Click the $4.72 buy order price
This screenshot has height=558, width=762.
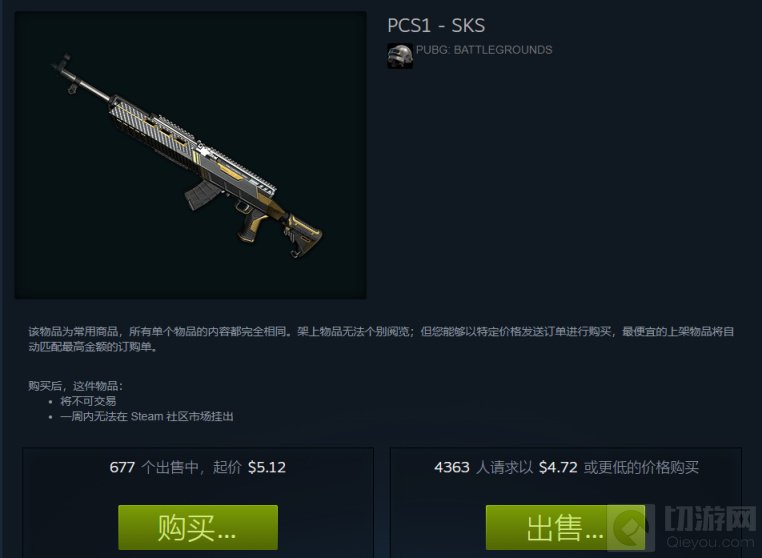[x=558, y=468]
